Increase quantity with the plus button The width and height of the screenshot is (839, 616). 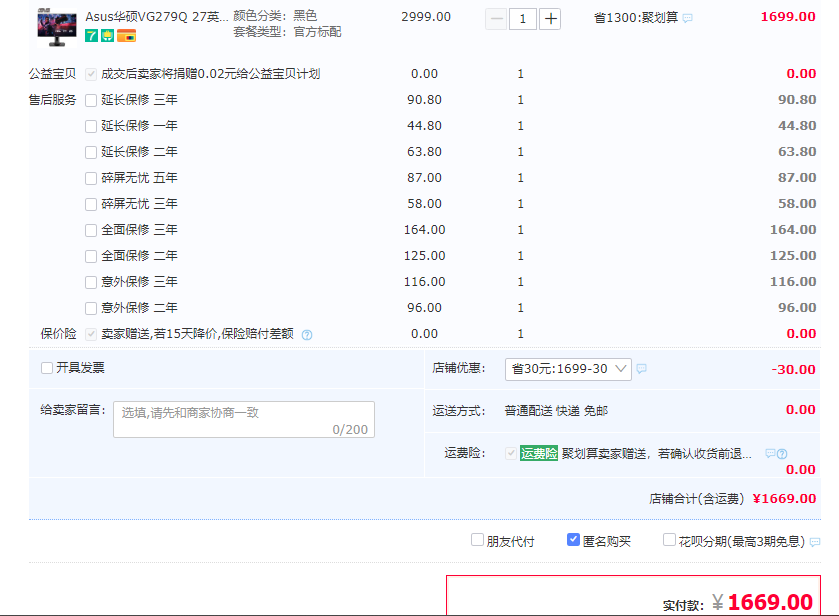point(550,19)
